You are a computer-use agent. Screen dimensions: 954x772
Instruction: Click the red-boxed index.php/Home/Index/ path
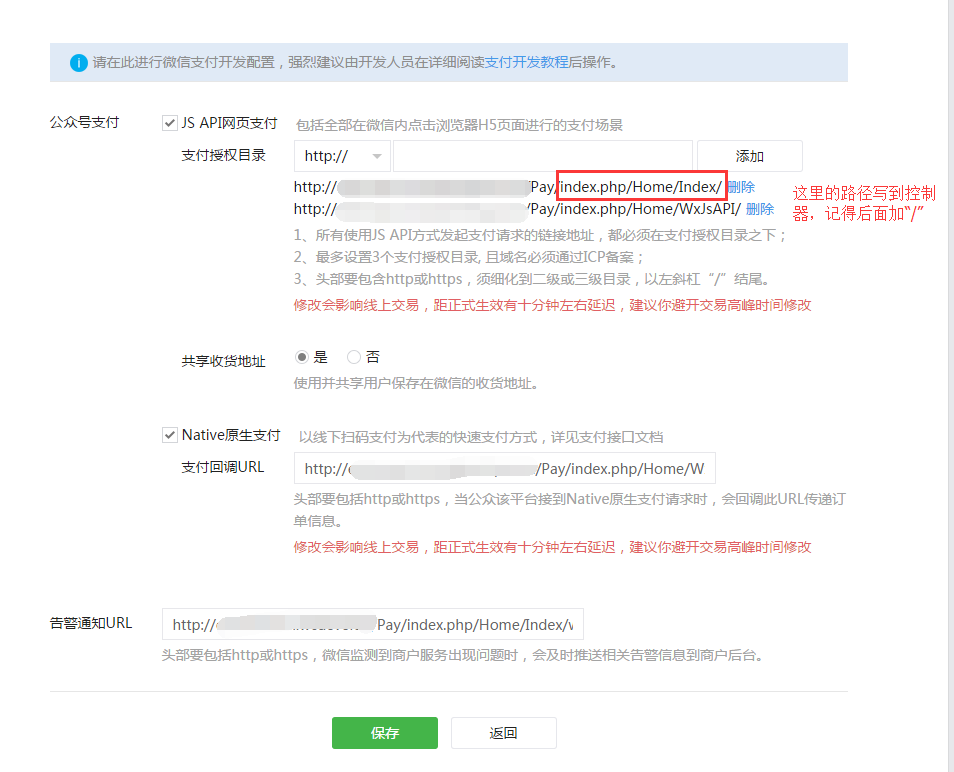click(x=640, y=187)
